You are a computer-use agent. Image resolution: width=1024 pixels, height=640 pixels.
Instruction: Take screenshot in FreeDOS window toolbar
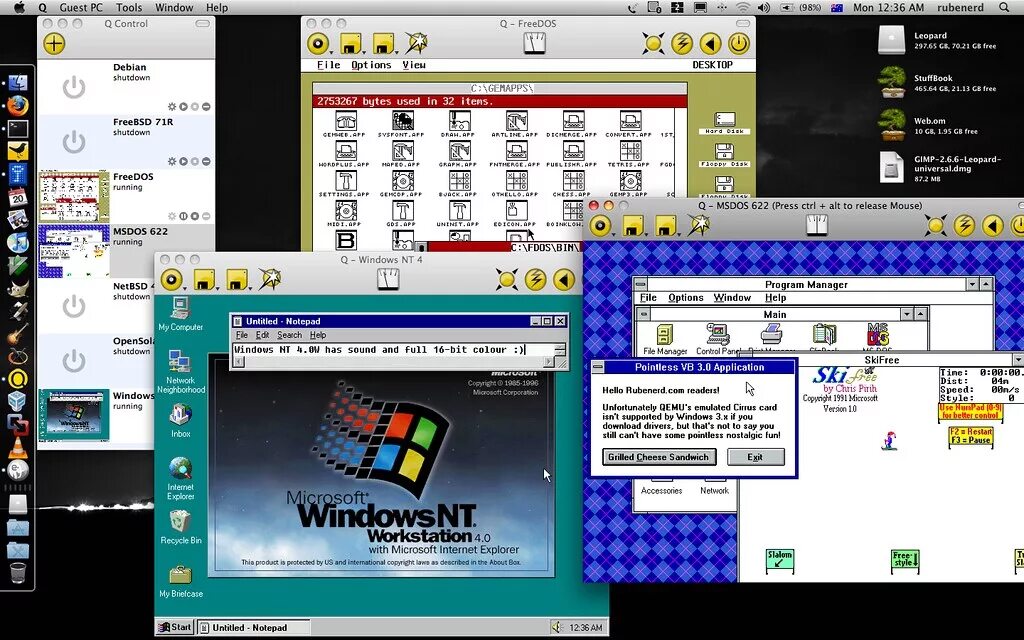pos(415,44)
